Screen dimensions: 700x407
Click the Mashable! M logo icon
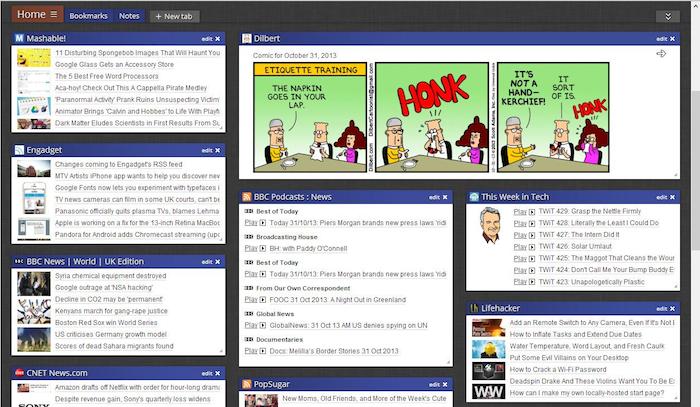[x=19, y=38]
